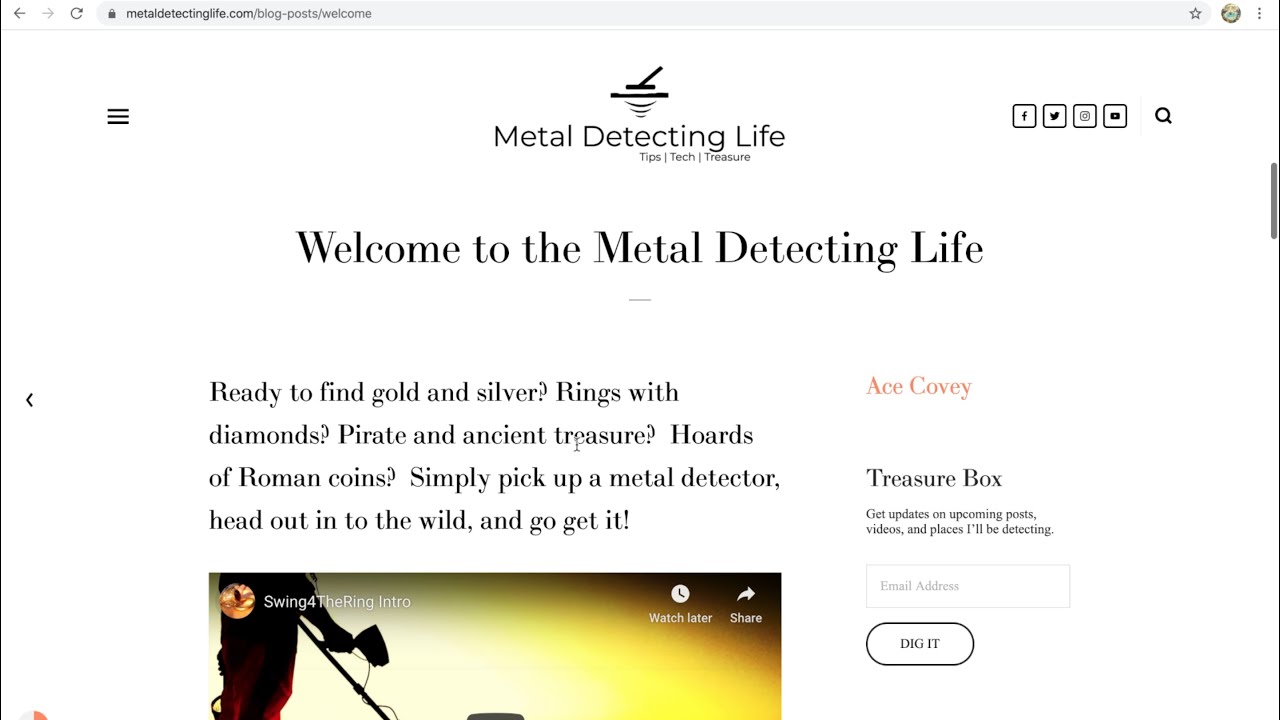Open Chrome three-dot menu
Screen dimensions: 1280x720
point(1259,14)
